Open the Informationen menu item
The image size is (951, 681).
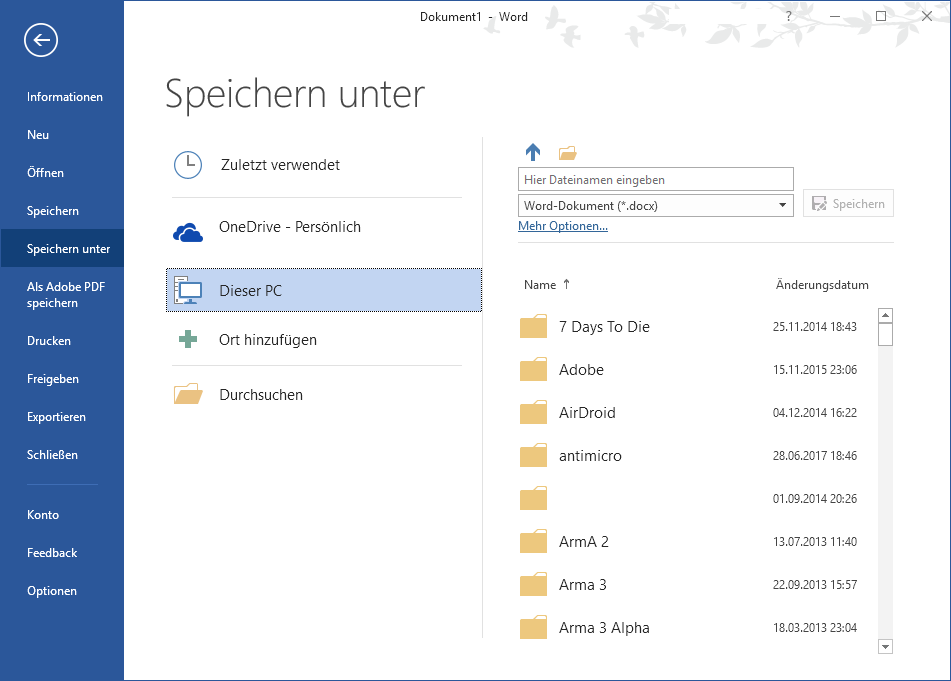click(x=65, y=97)
